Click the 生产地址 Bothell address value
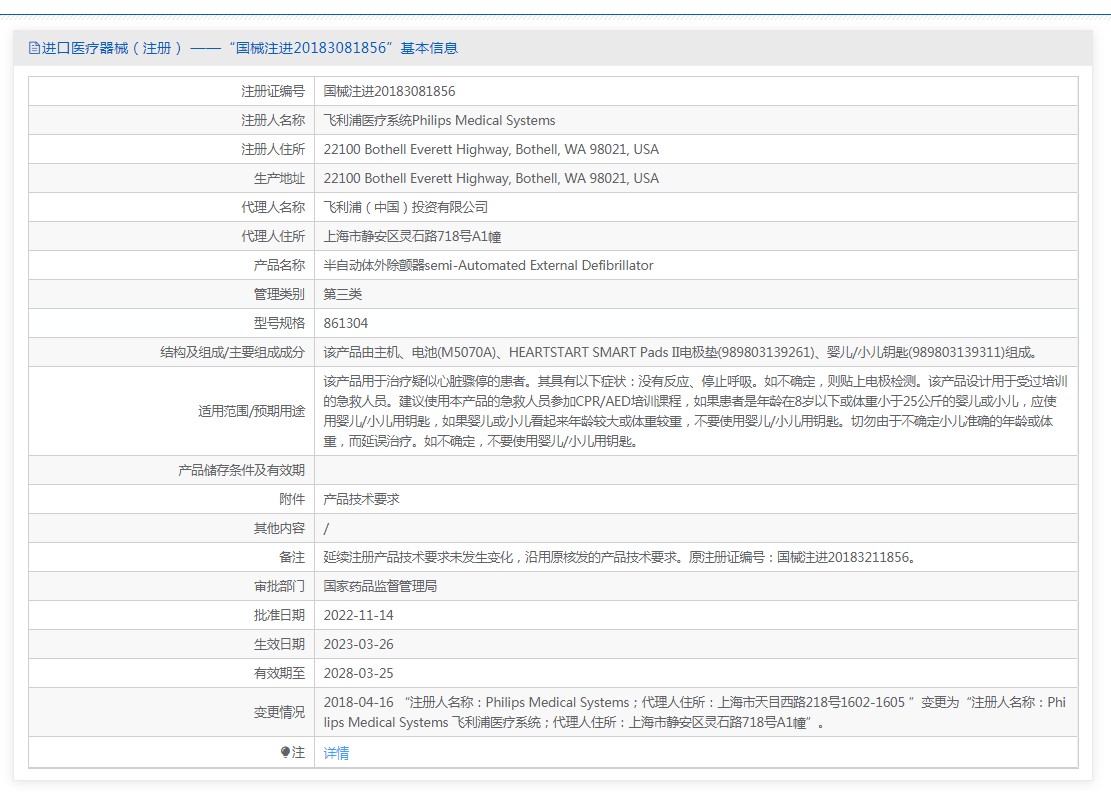Viewport: 1111px width, 796px height. [491, 178]
